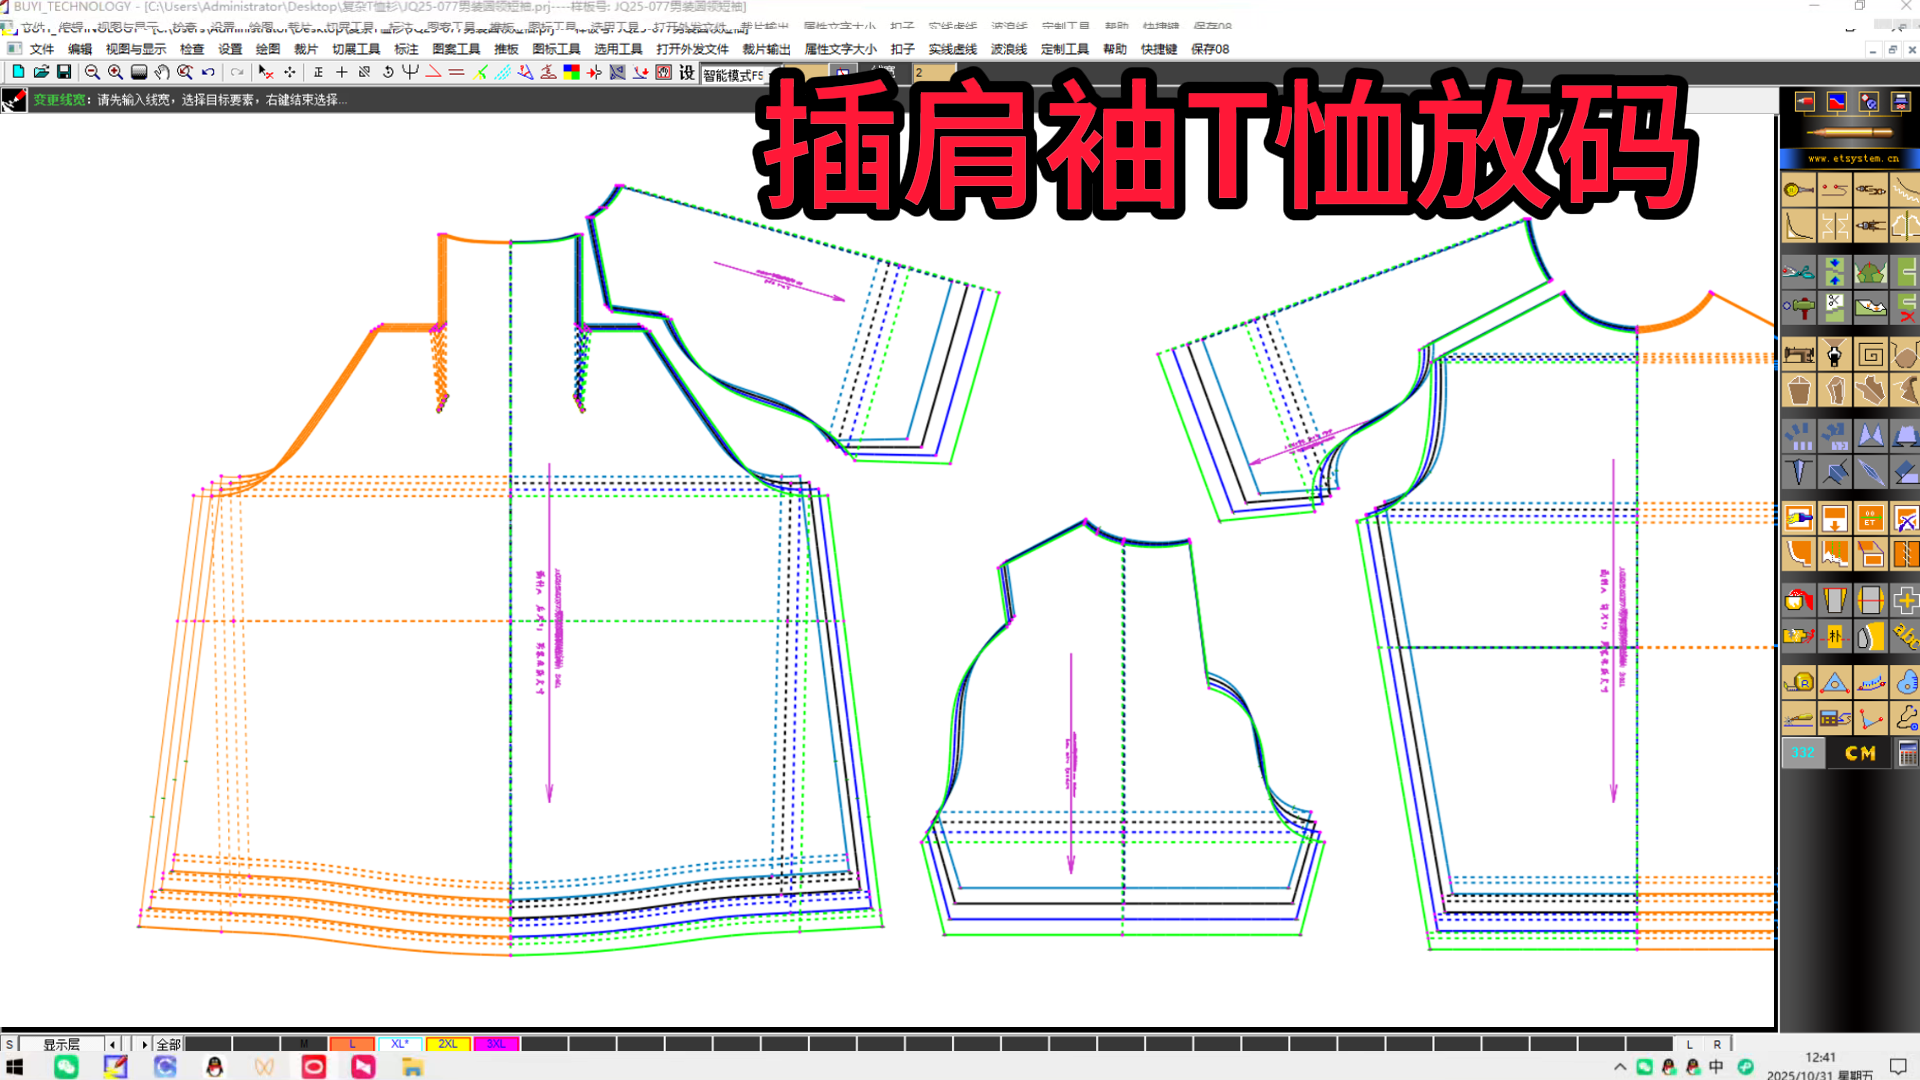Screen dimensions: 1920x1080
Task: Select the measuring tape tool in right panel
Action: 1799,682
